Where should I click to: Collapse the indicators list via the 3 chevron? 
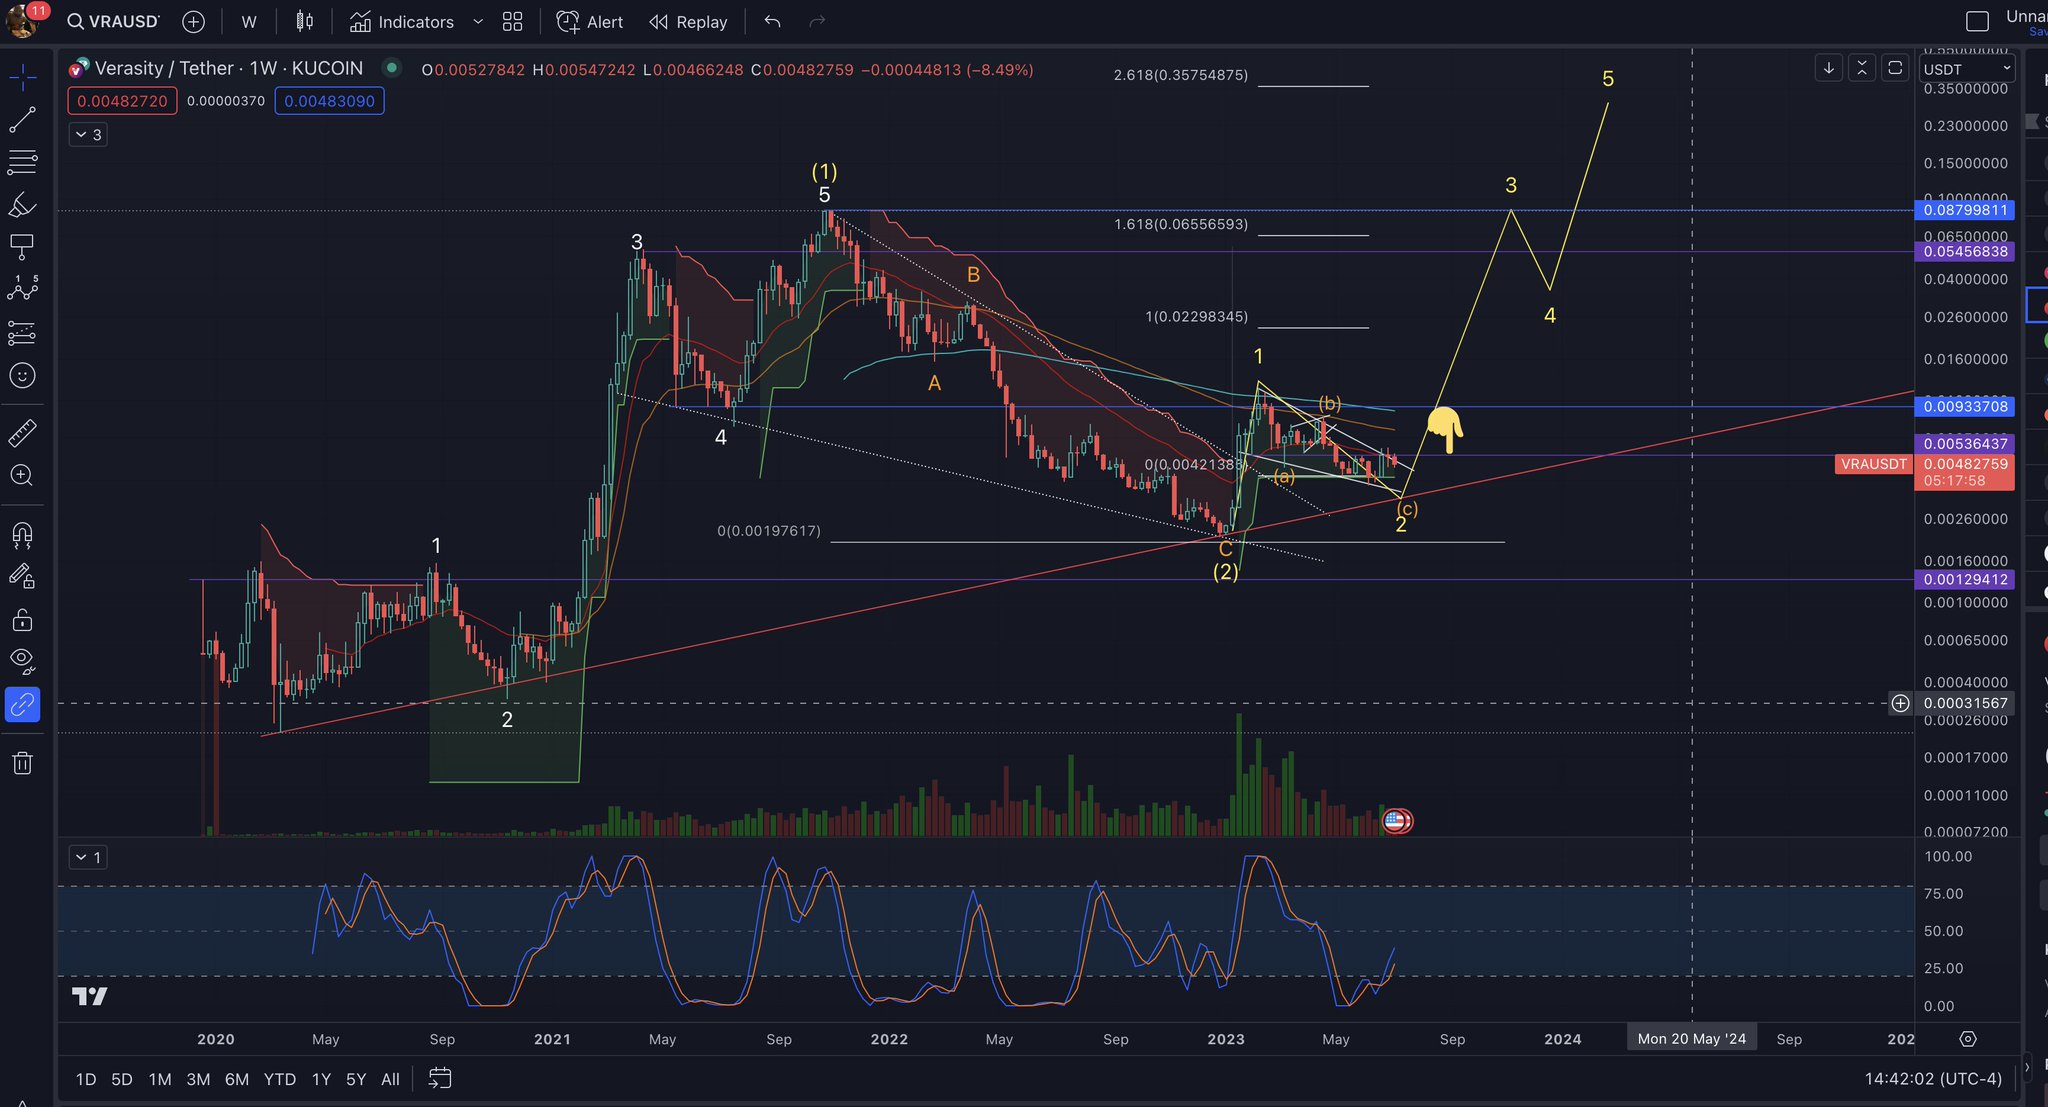pyautogui.click(x=86, y=134)
